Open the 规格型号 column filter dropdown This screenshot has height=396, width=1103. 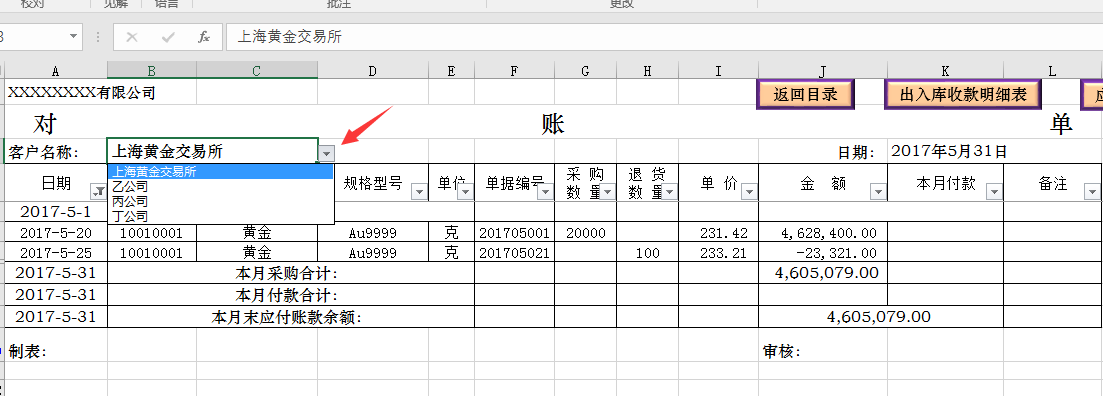tap(419, 191)
